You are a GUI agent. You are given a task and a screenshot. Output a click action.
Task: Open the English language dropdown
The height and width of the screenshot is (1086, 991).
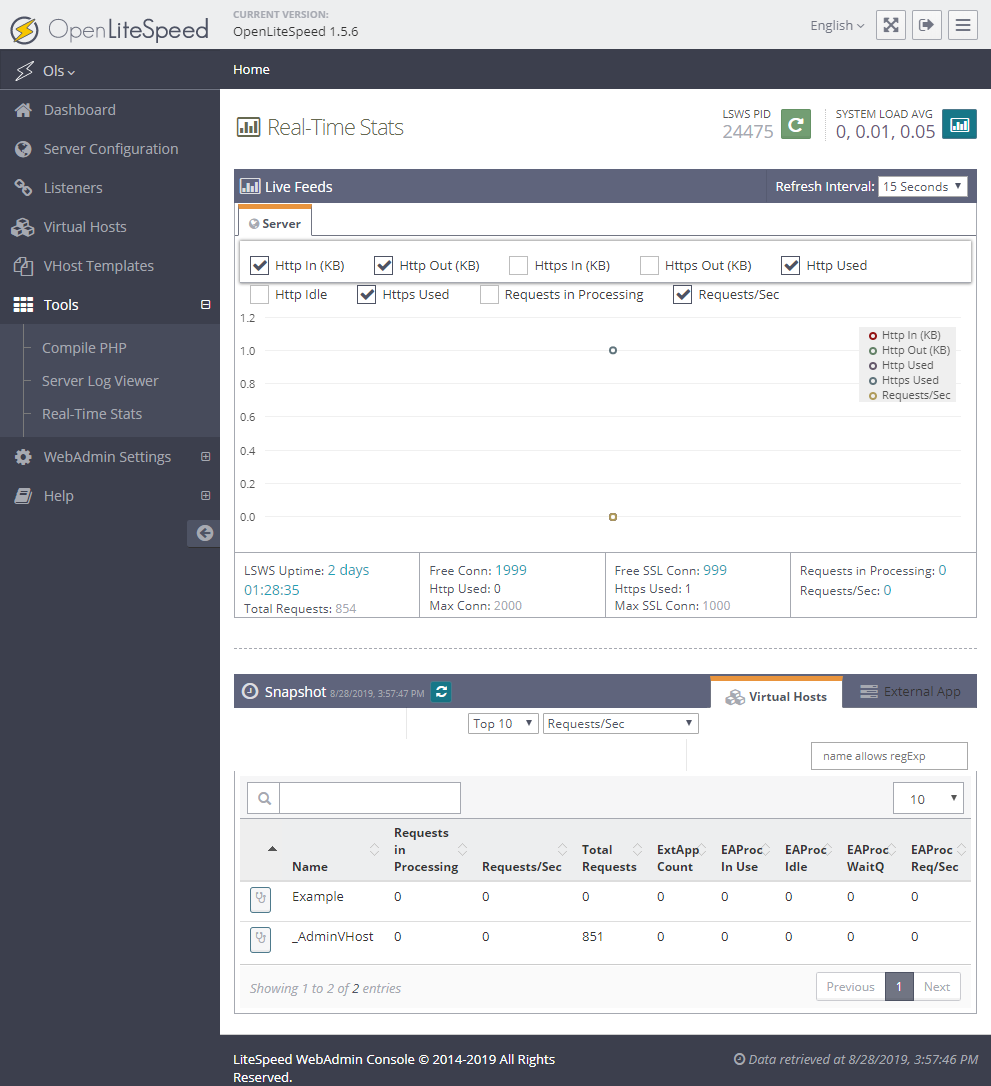tap(837, 26)
